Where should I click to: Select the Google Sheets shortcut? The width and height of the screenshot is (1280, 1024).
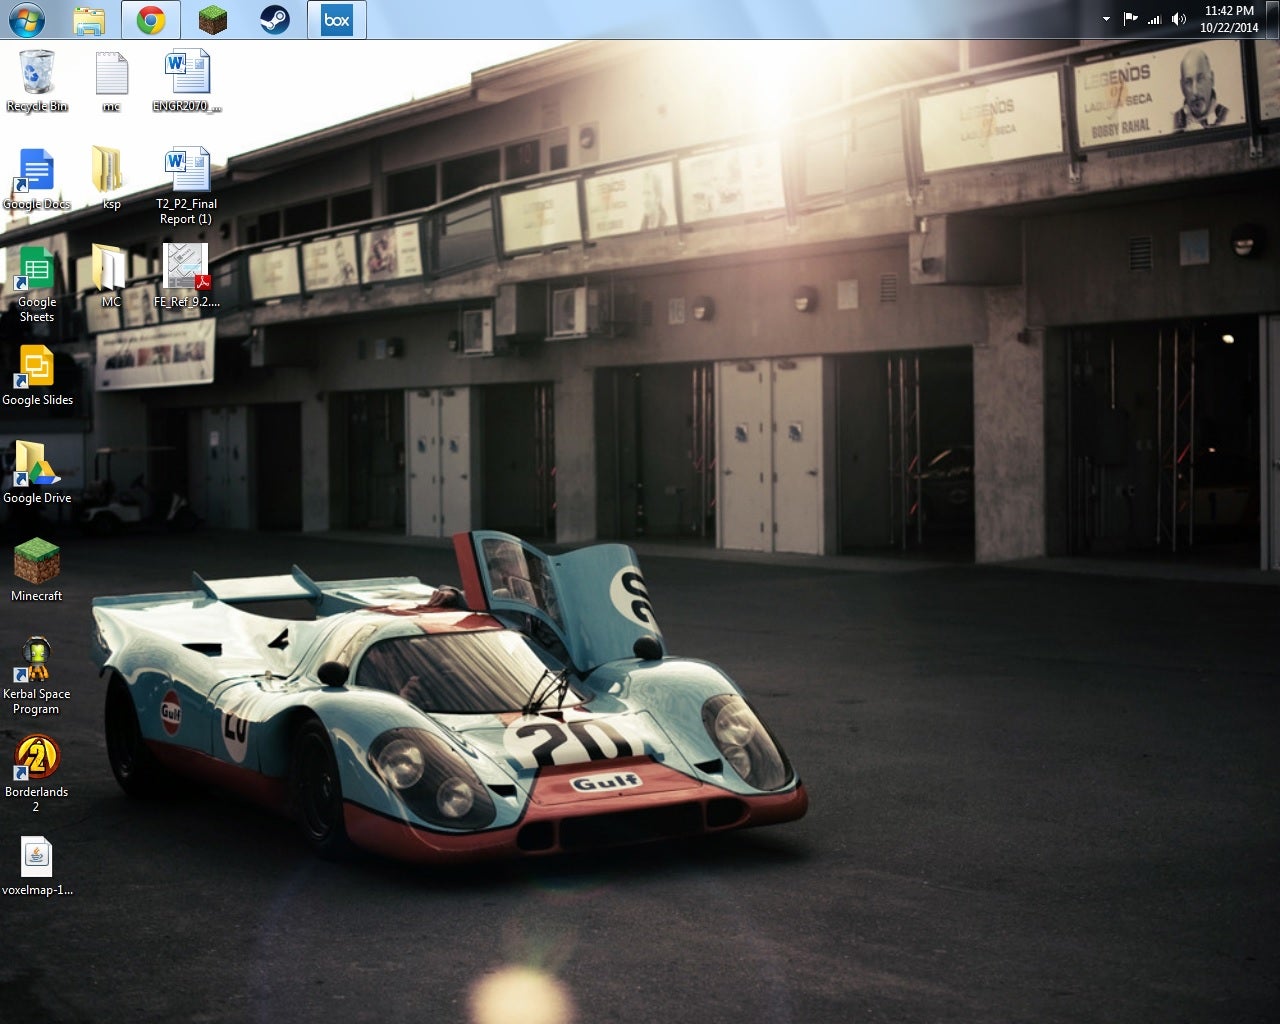37,284
